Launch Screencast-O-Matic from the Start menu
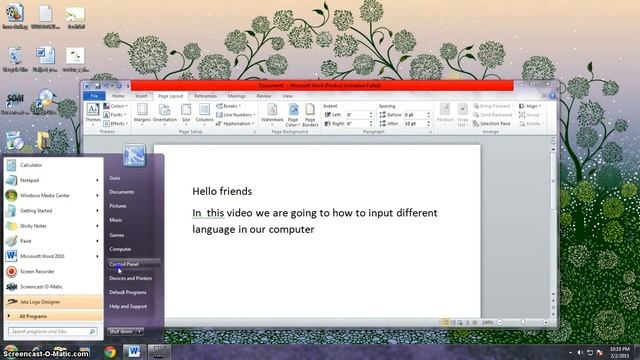This screenshot has width=640, height=360. tap(53, 287)
